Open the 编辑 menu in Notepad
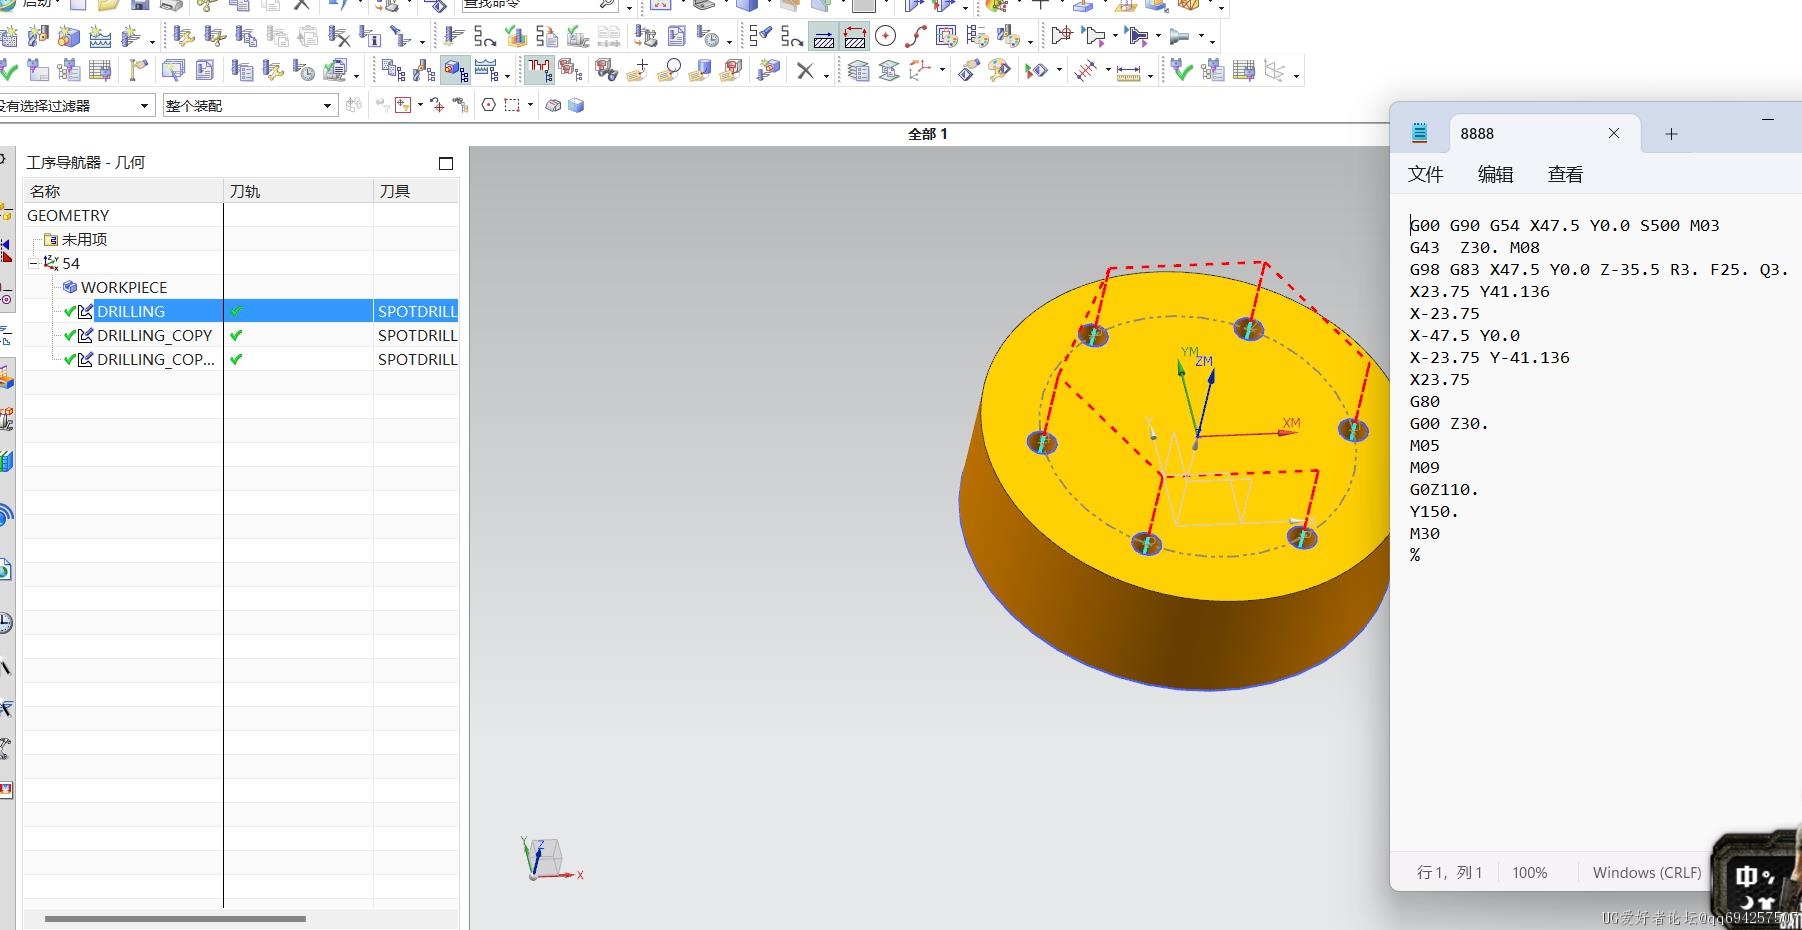The height and width of the screenshot is (930, 1802). (x=1495, y=174)
